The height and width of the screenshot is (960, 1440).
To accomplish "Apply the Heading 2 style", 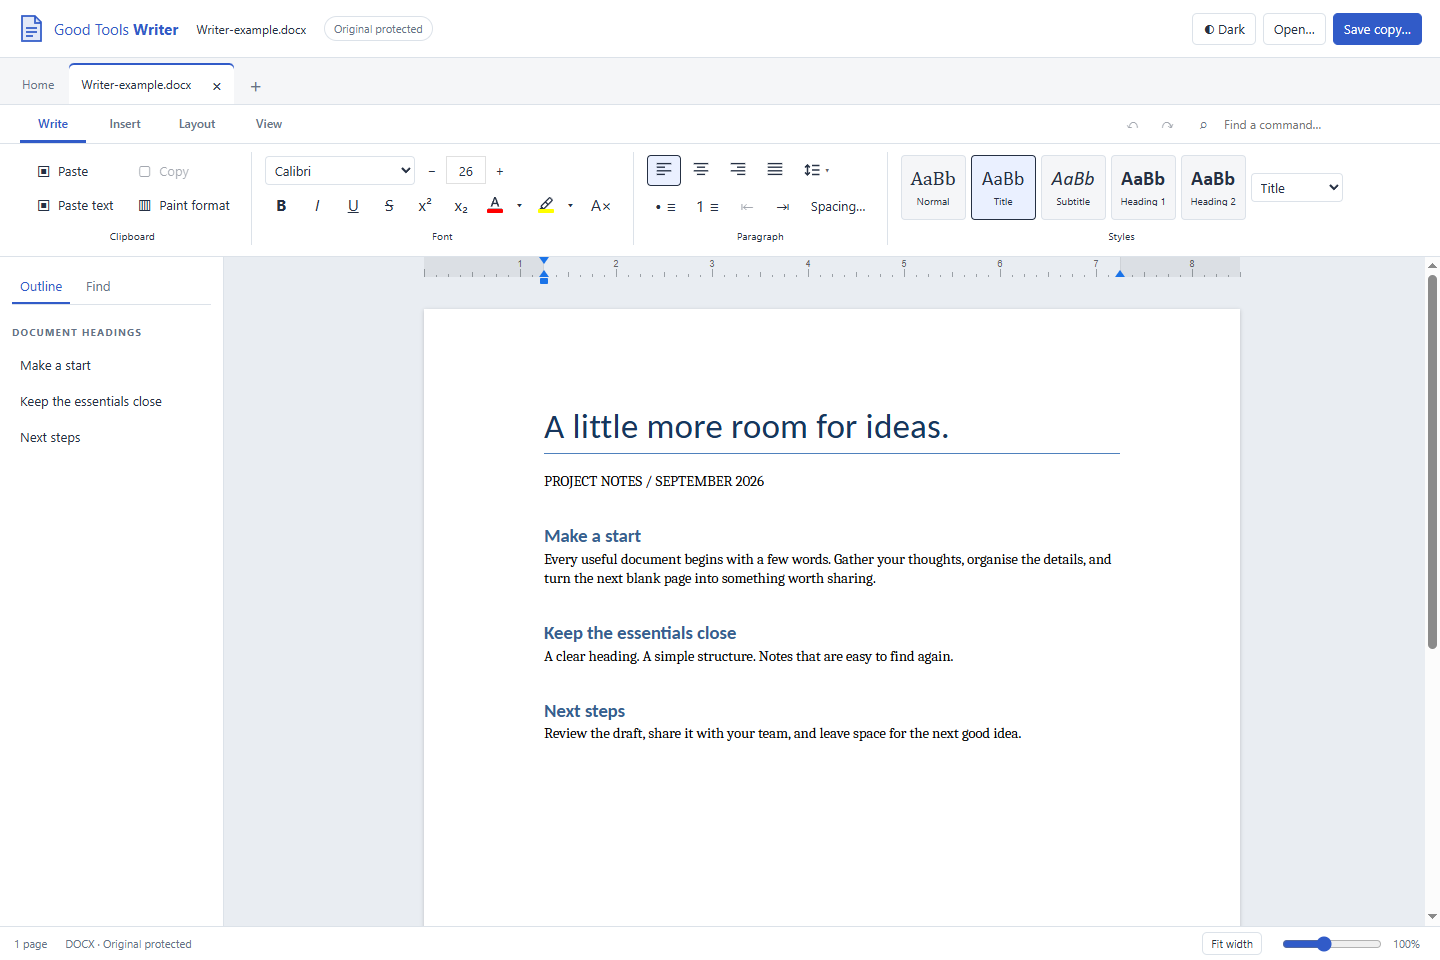I will 1213,187.
